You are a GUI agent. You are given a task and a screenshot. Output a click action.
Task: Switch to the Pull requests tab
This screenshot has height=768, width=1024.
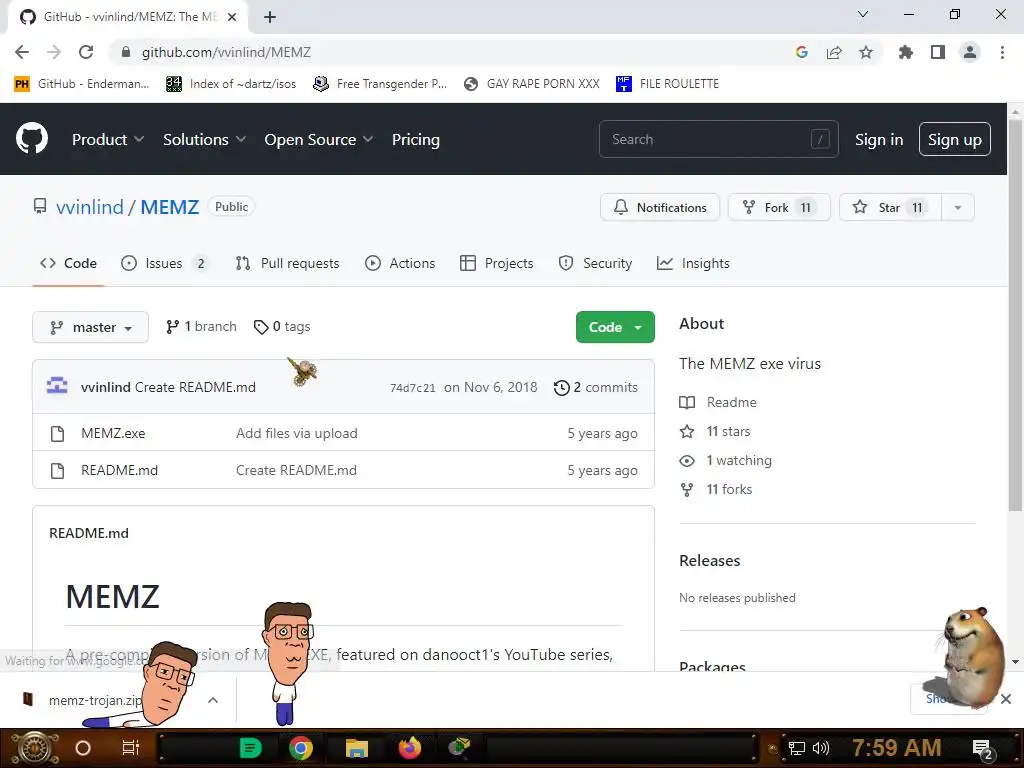click(287, 263)
